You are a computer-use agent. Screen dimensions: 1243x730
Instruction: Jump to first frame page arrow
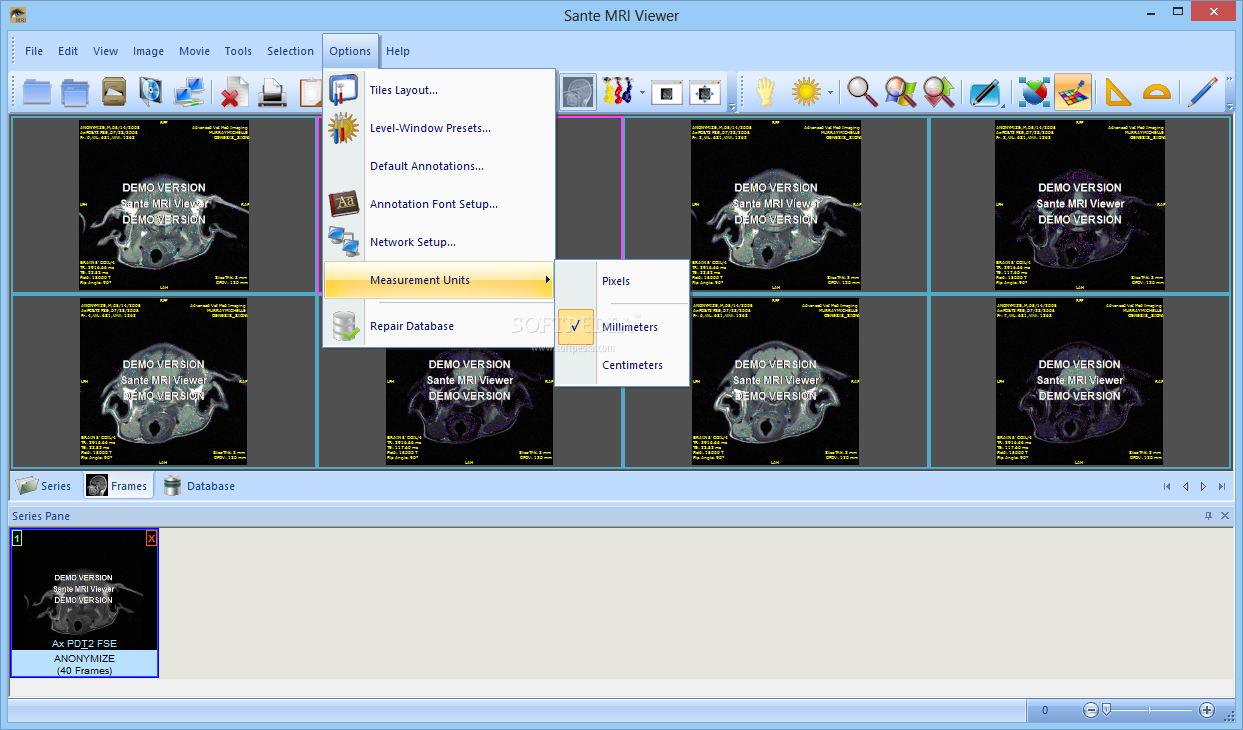tap(1166, 487)
